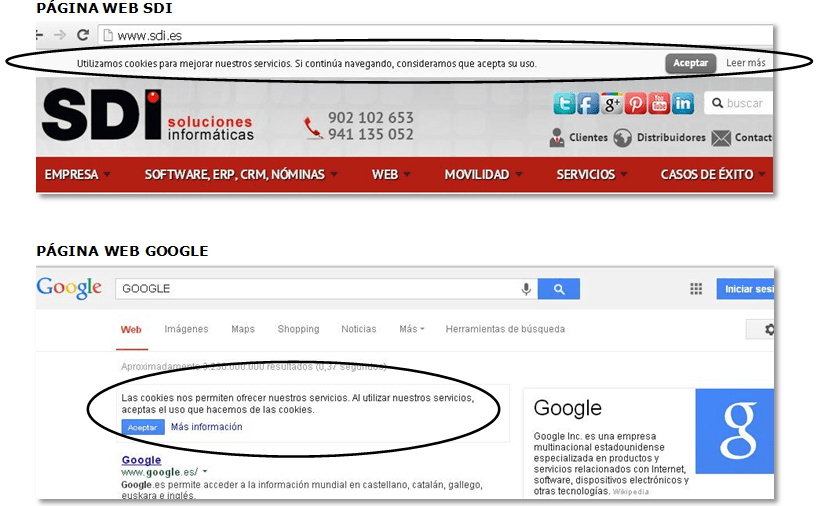Click the Google voice search microphone
Viewport: 819px width, 506px height.
point(526,289)
